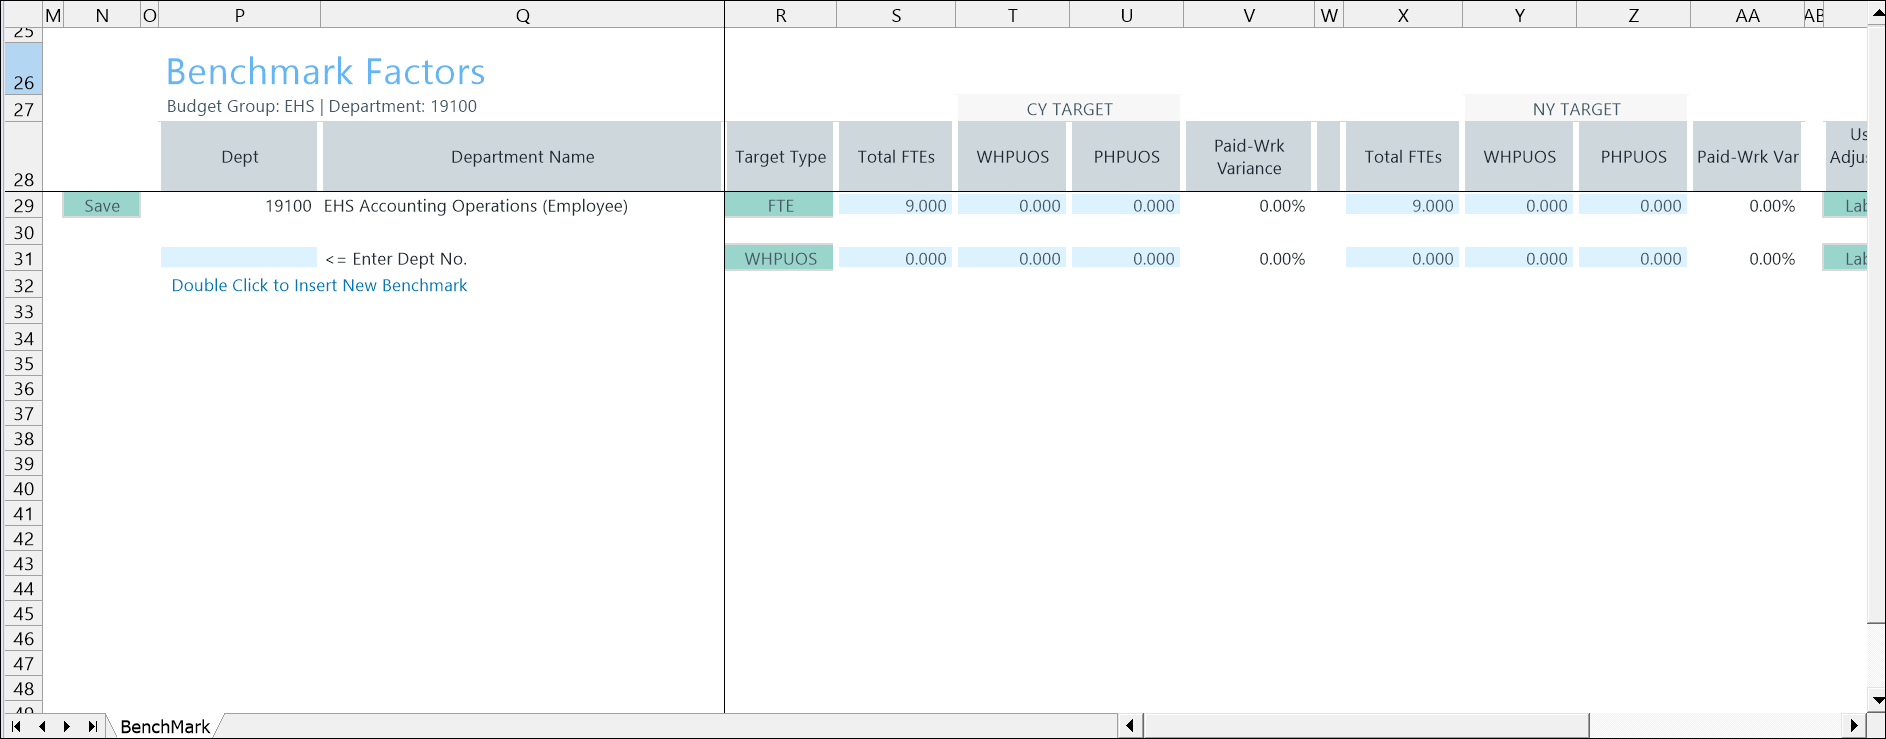Select NY Total FTEs value 9.000
The width and height of the screenshot is (1886, 739).
tap(1403, 206)
